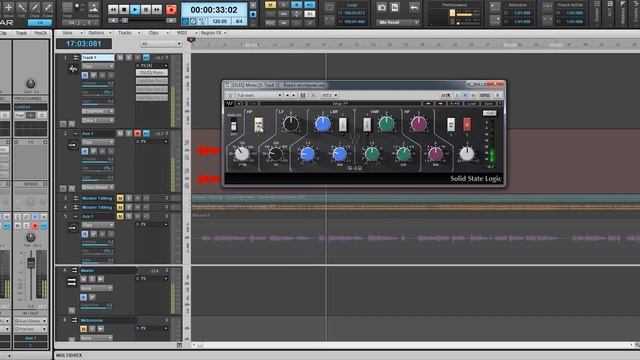
Task: Mute Track 1
Action: [x=120, y=58]
